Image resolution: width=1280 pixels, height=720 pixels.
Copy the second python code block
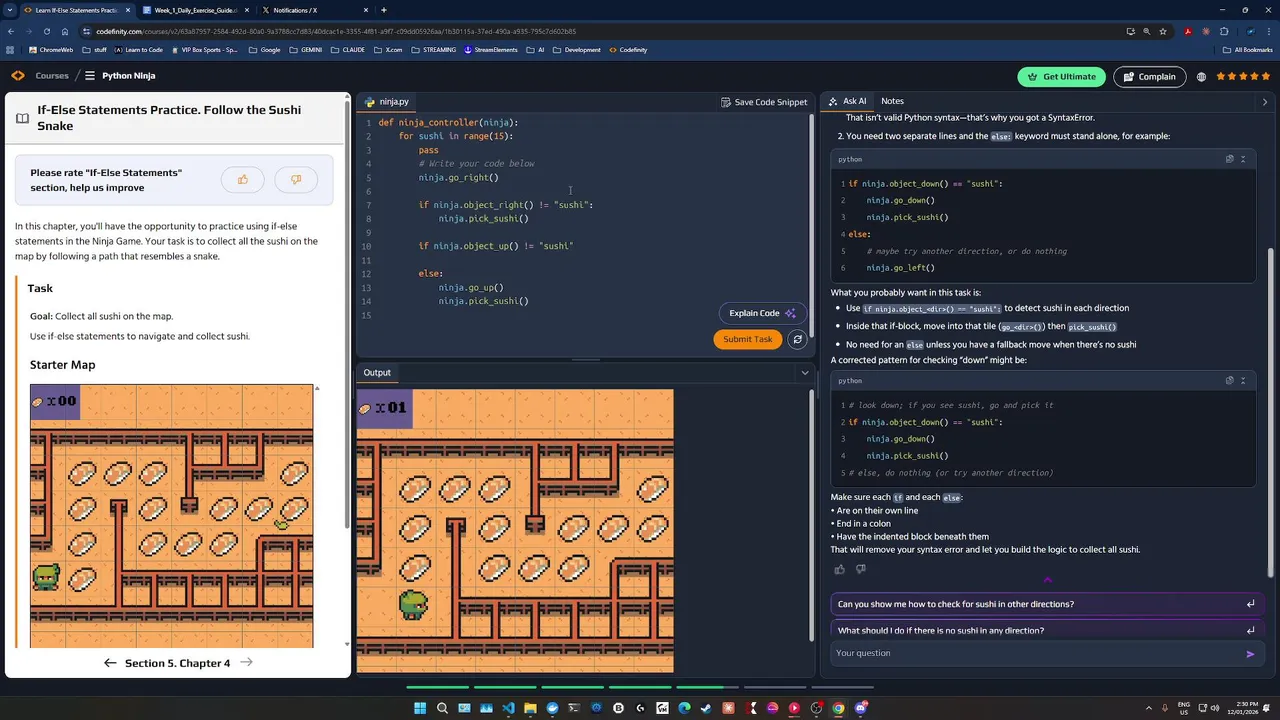1229,380
